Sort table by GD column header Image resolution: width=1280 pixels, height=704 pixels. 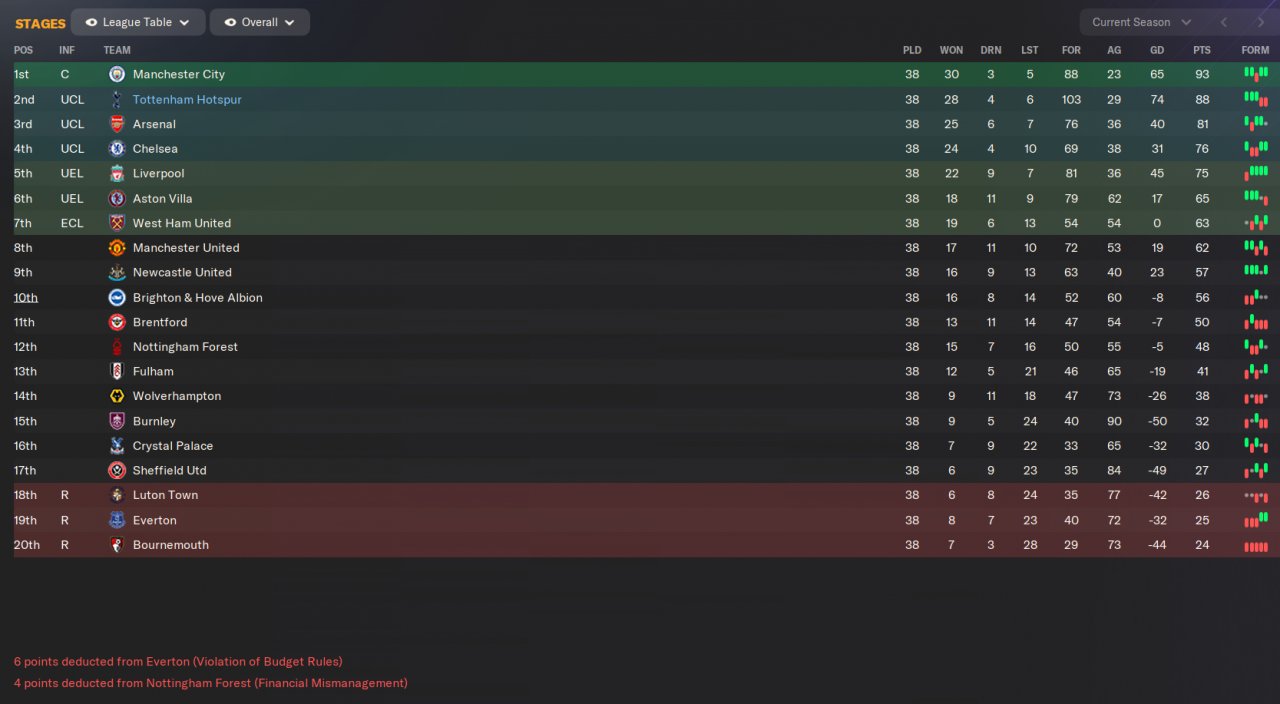pos(1157,50)
